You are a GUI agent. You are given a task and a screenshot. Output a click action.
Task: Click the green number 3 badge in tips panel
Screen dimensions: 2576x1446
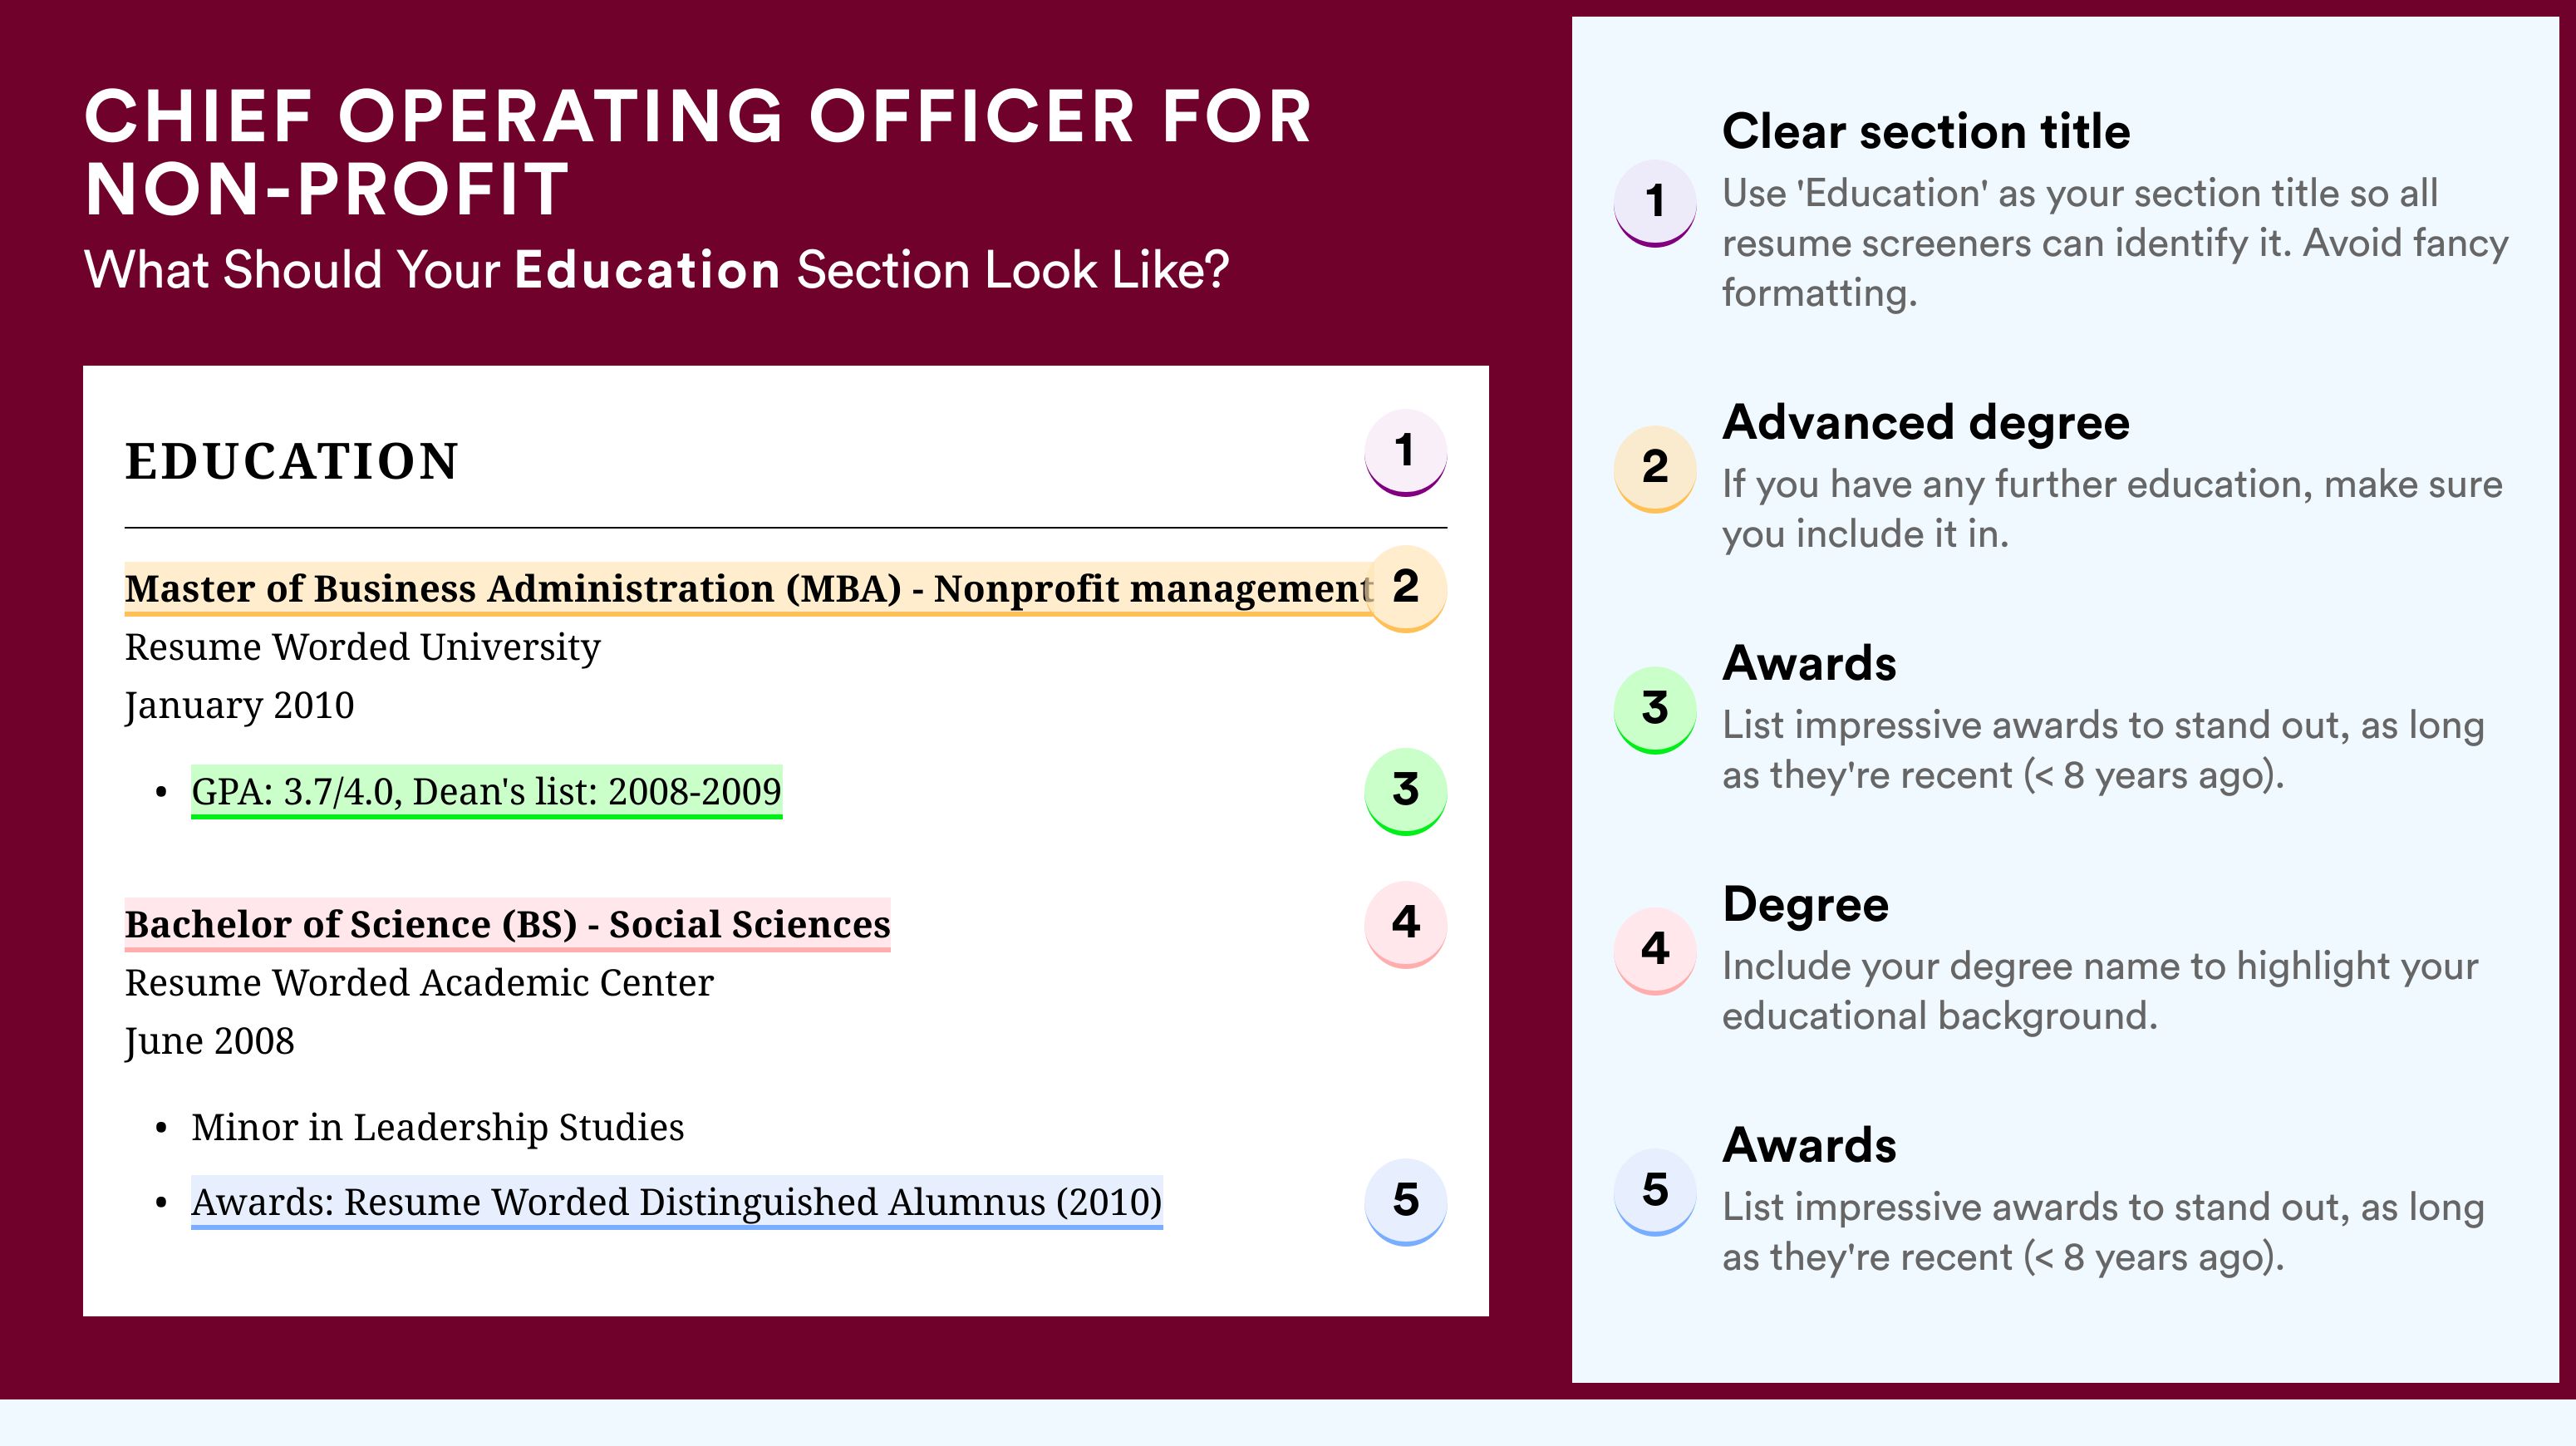[x=1654, y=708]
